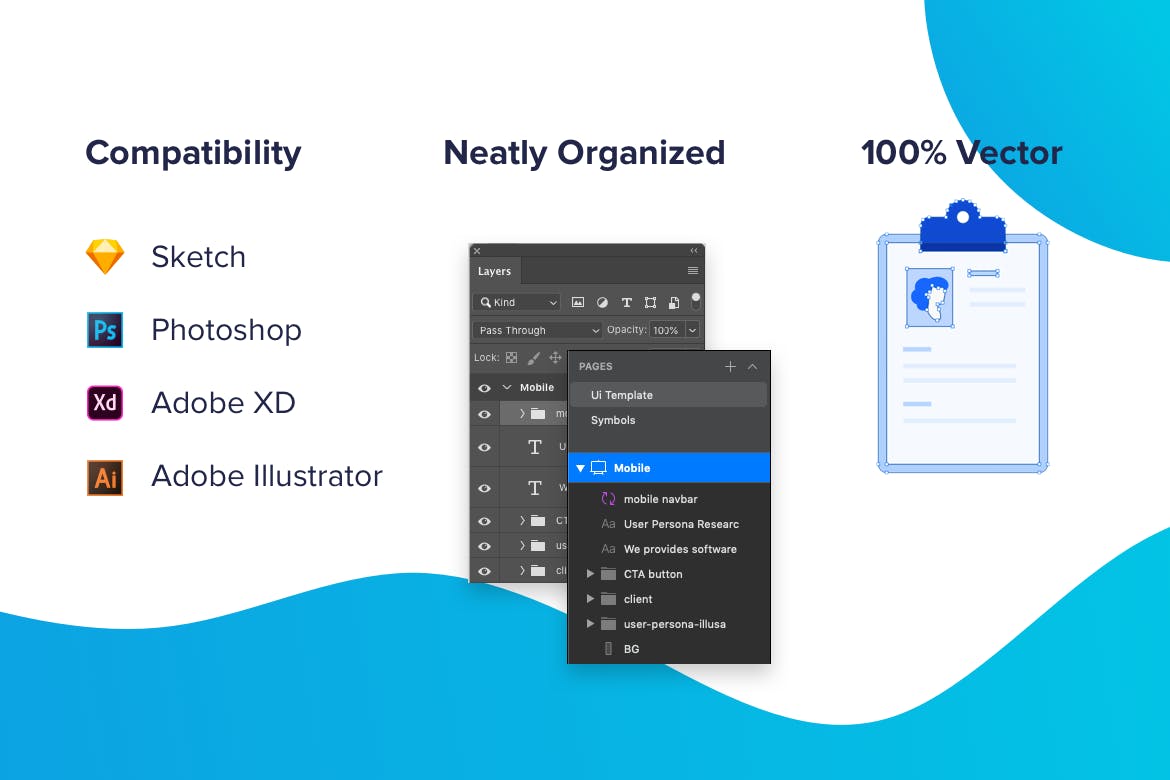Click the type layers filter icon
This screenshot has width=1170, height=780.
point(627,303)
